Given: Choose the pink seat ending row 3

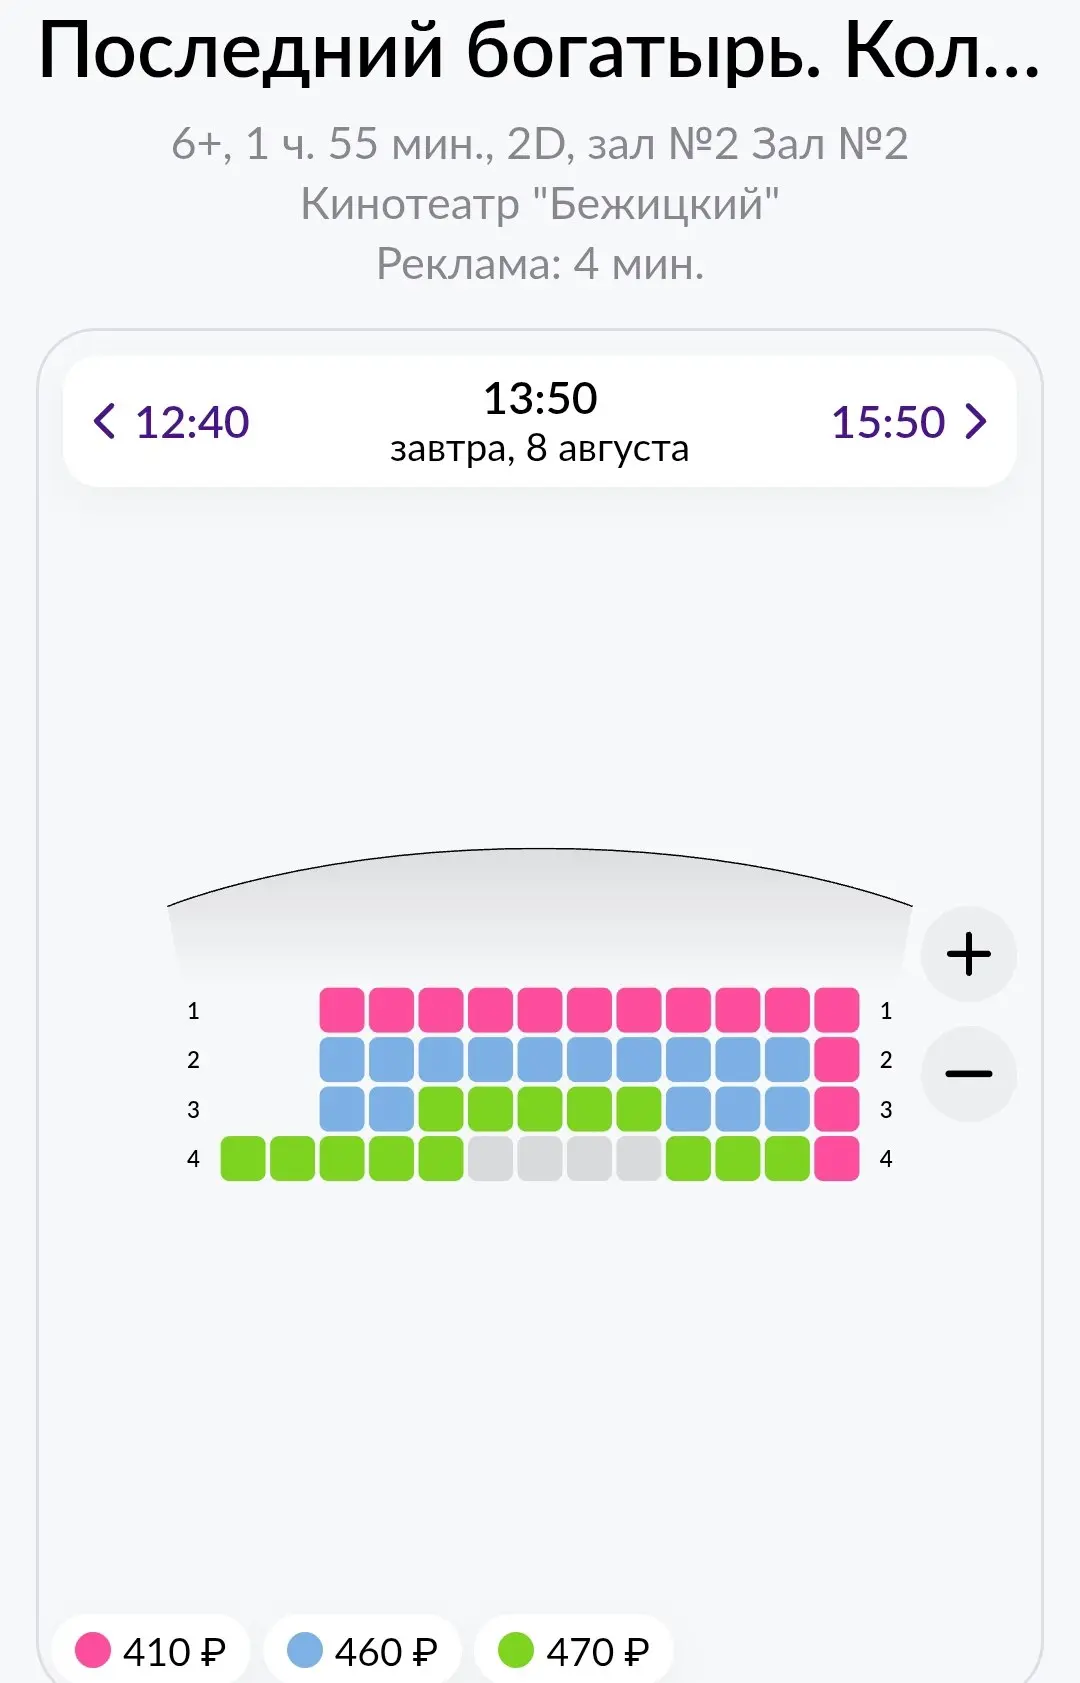Looking at the screenshot, I should tap(837, 1109).
